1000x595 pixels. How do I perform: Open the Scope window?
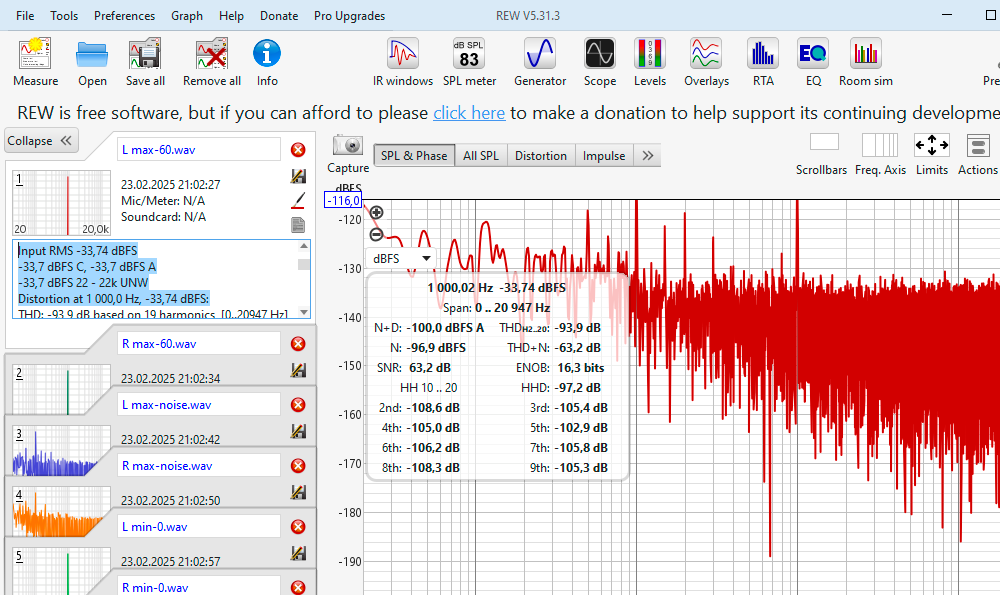[600, 62]
